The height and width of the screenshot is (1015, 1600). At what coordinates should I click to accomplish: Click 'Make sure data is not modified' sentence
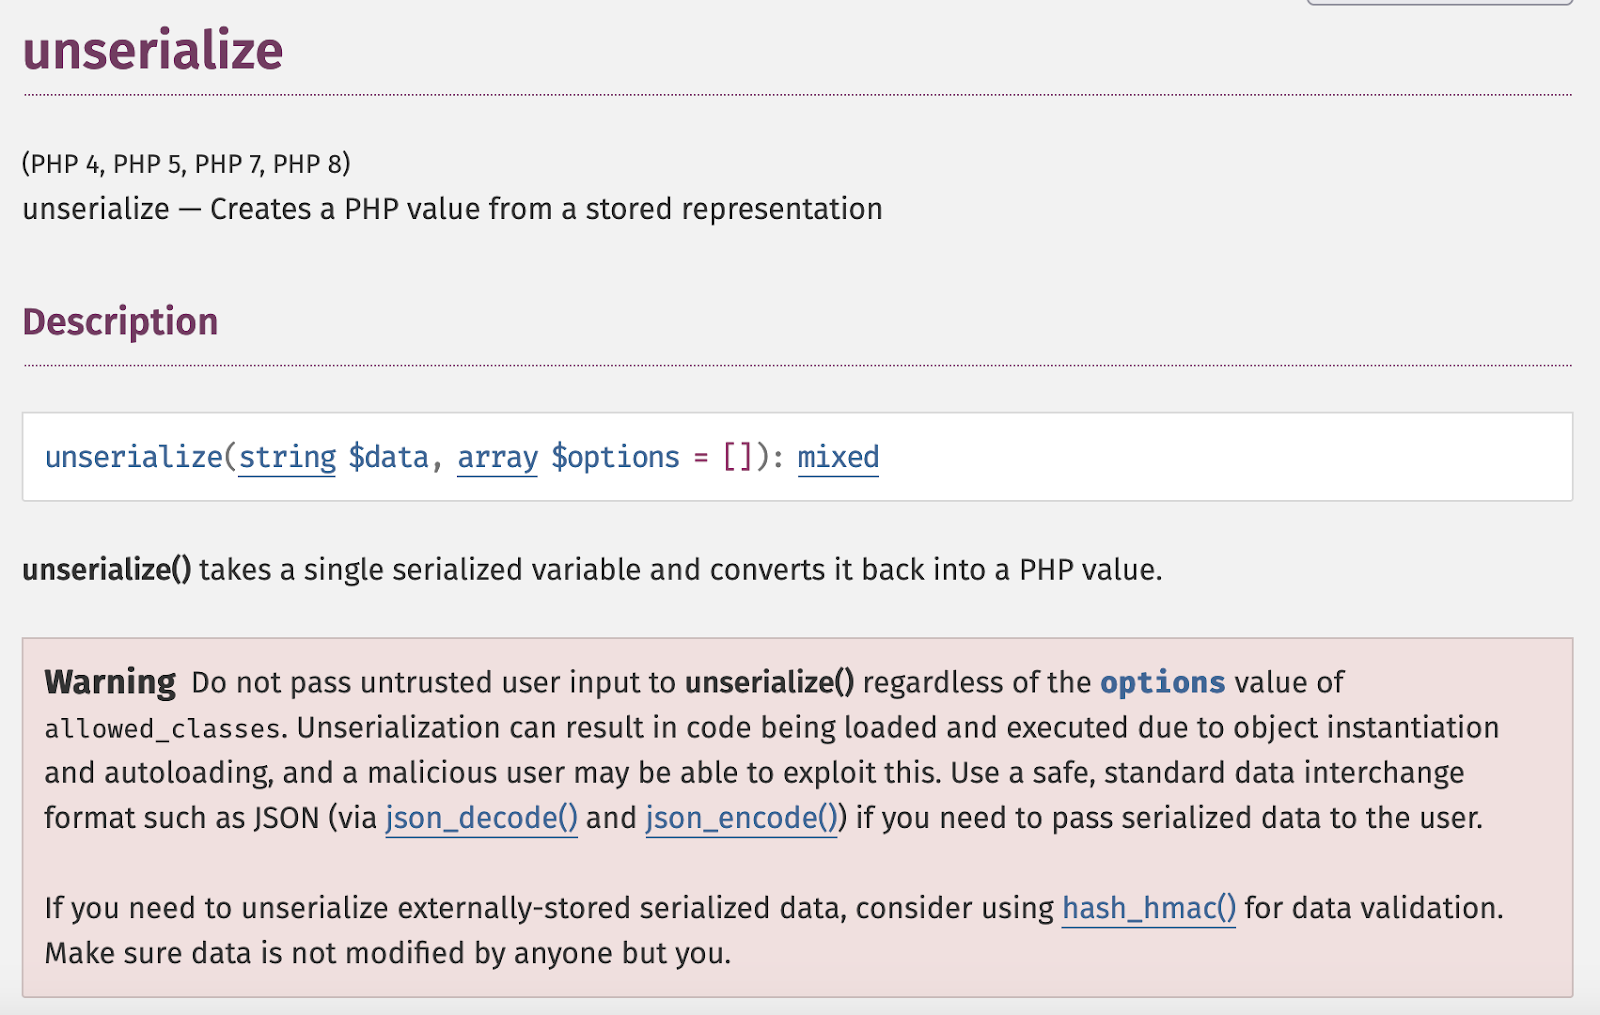coord(387,953)
